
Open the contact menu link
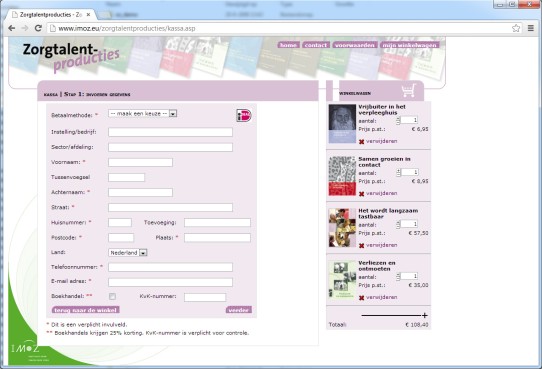coord(316,45)
